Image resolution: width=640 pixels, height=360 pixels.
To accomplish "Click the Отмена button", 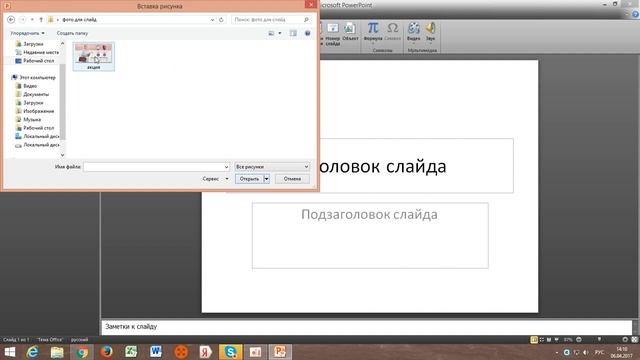I will 292,179.
